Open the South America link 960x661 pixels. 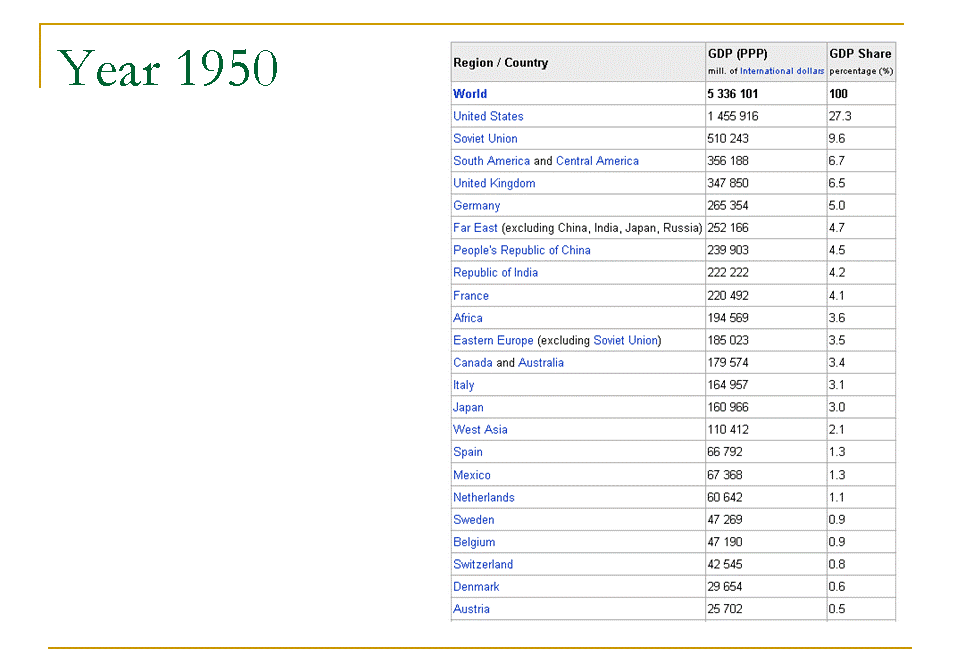[491, 161]
